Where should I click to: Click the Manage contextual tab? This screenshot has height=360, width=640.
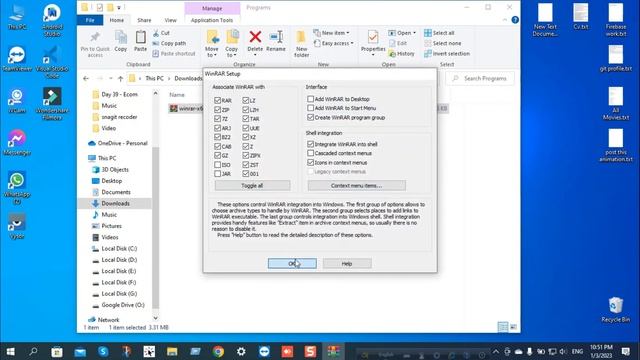coord(212,8)
